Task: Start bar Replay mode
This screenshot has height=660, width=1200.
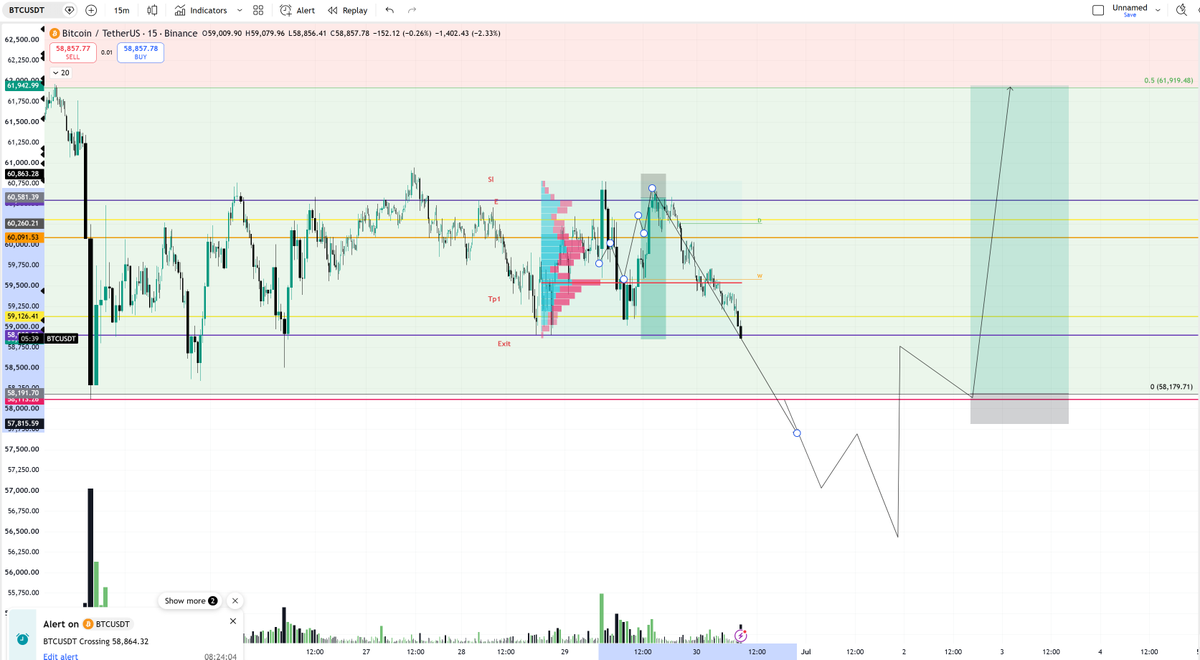Action: 348,10
